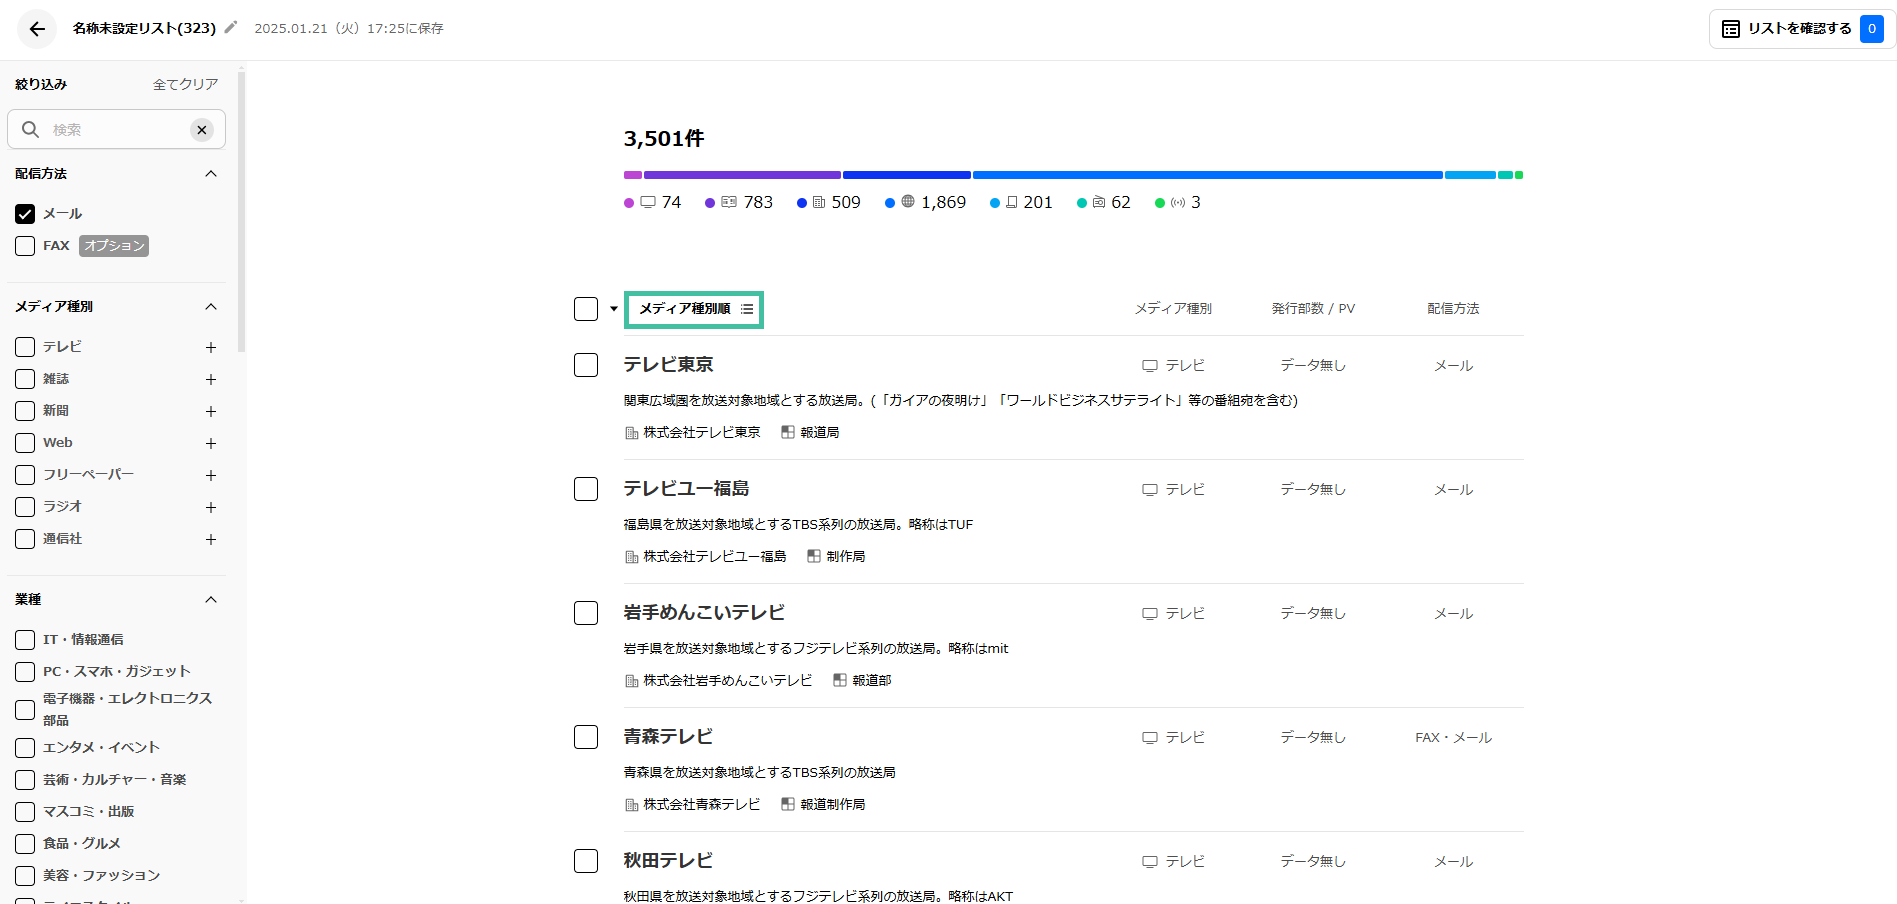Click department icon beside 報道局
The width and height of the screenshot is (1897, 904).
pos(788,432)
